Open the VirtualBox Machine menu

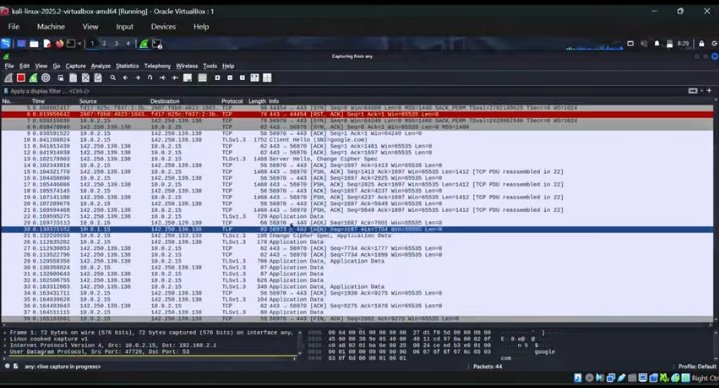click(x=51, y=27)
